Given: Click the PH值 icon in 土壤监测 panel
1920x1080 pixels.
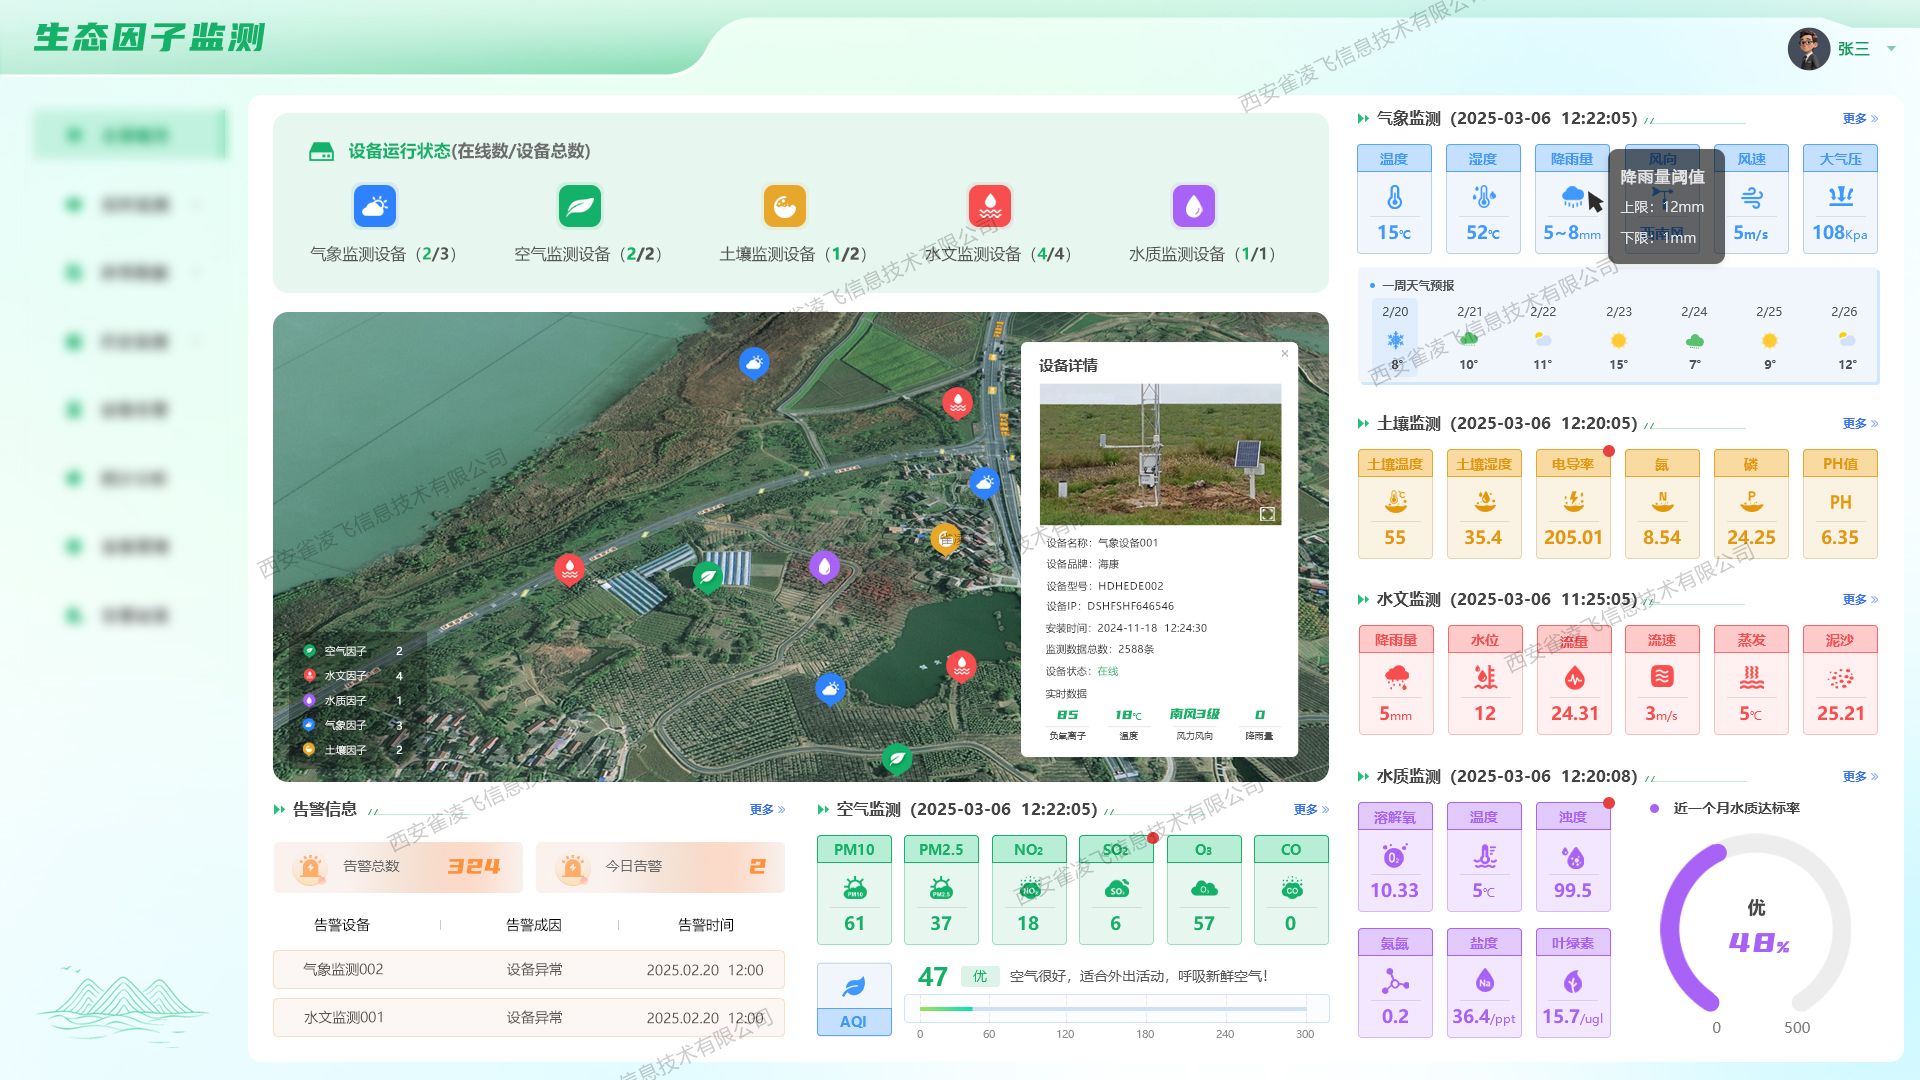Looking at the screenshot, I should 1840,503.
